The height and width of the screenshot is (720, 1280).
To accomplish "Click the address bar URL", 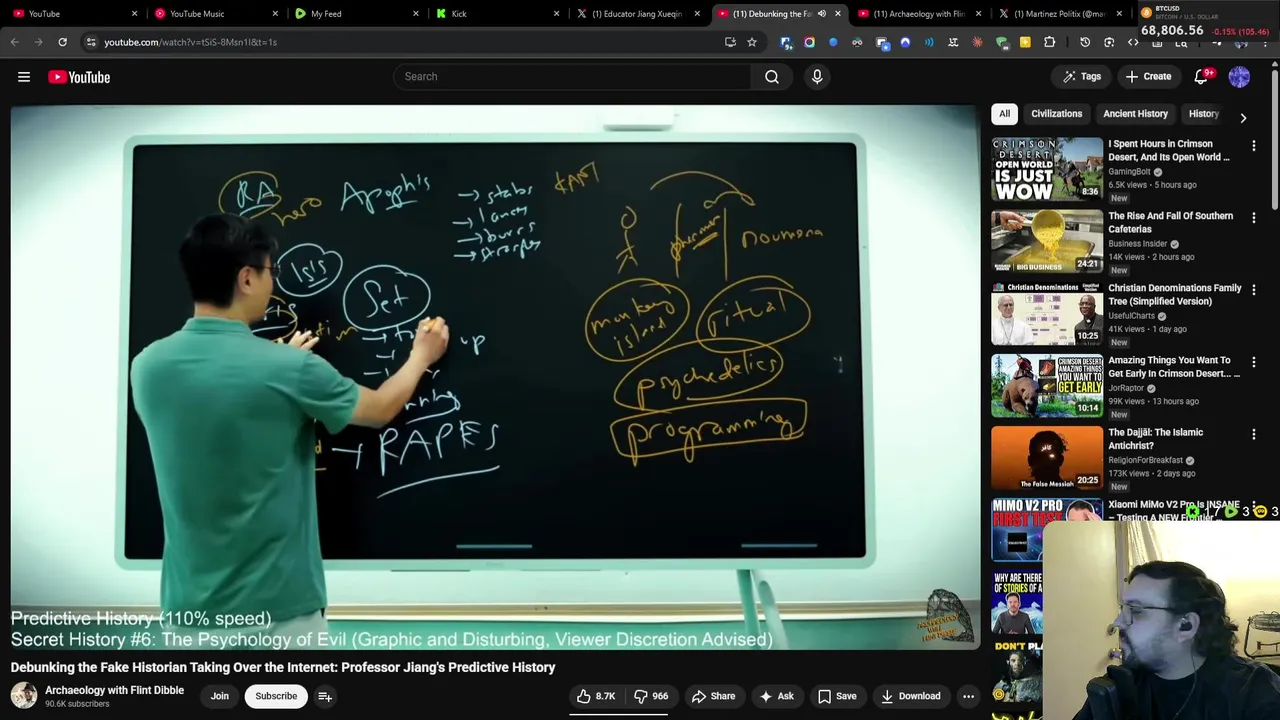I will click(190, 42).
